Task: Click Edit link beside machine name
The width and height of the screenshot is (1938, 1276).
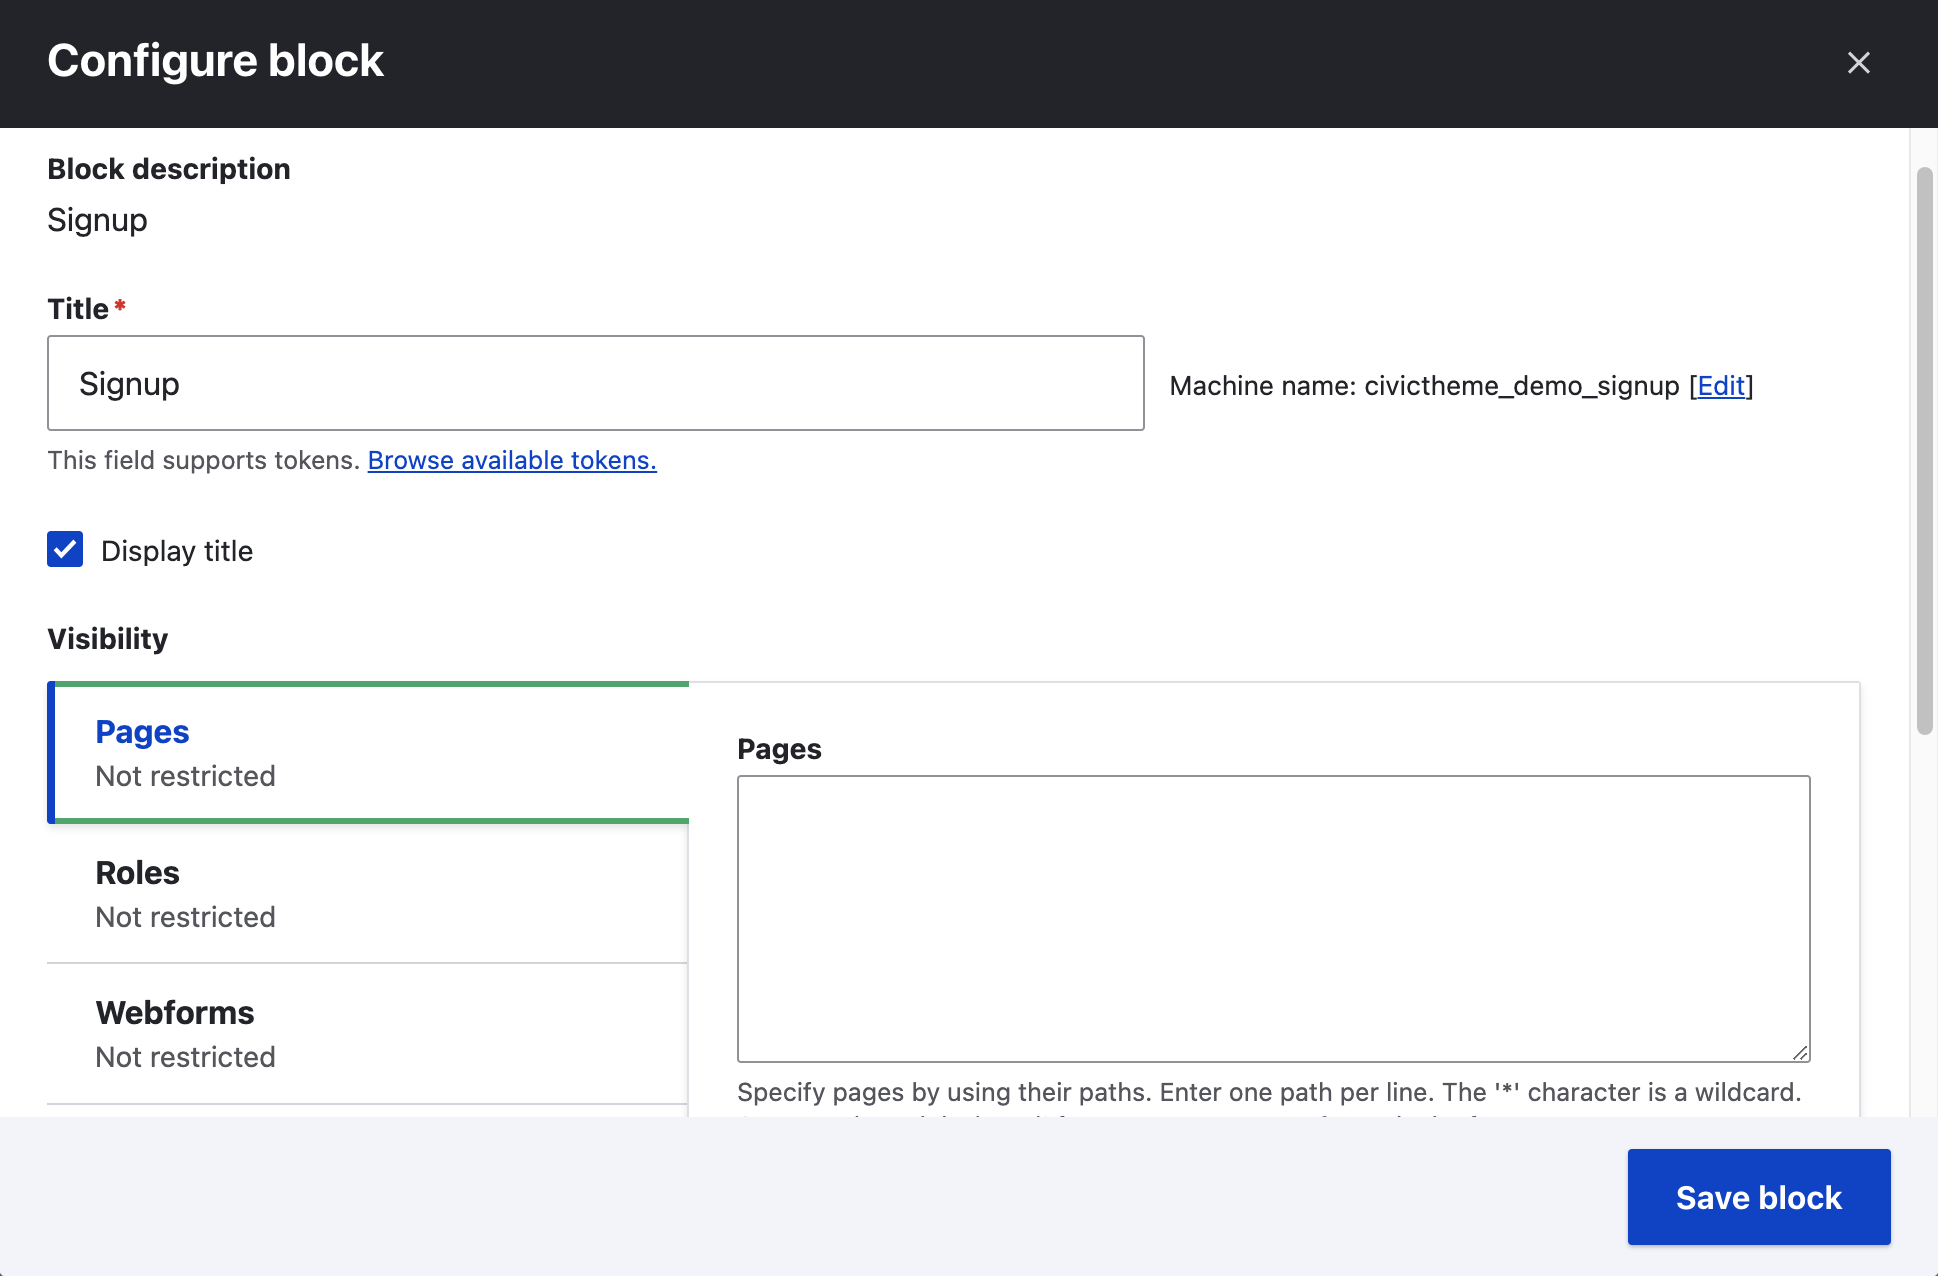Action: [x=1720, y=386]
